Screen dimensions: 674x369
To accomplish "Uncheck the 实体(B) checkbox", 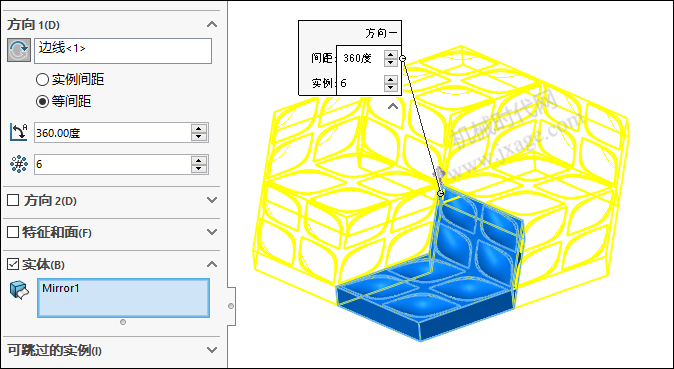I will [13, 264].
